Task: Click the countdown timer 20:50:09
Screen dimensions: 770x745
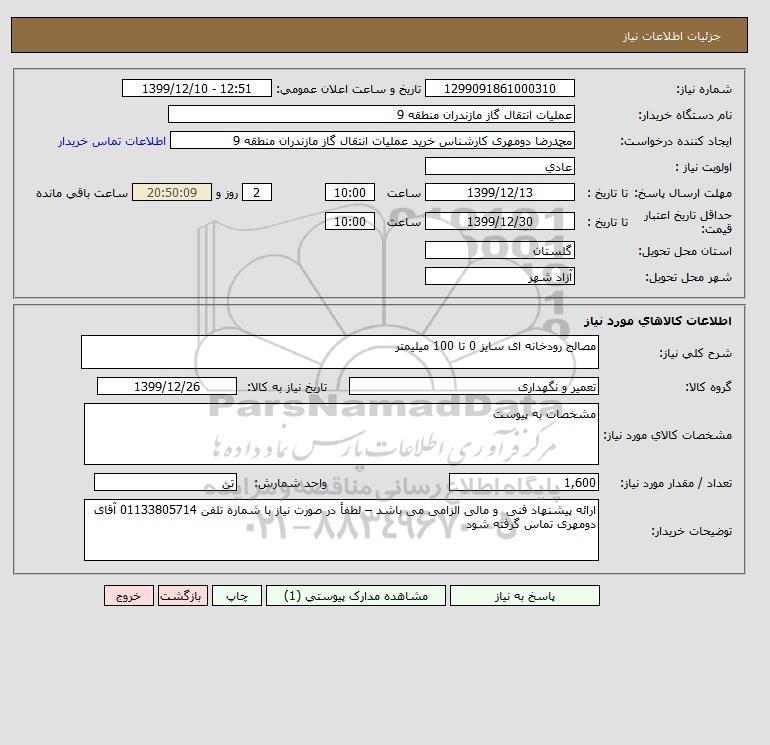Action: pos(172,193)
